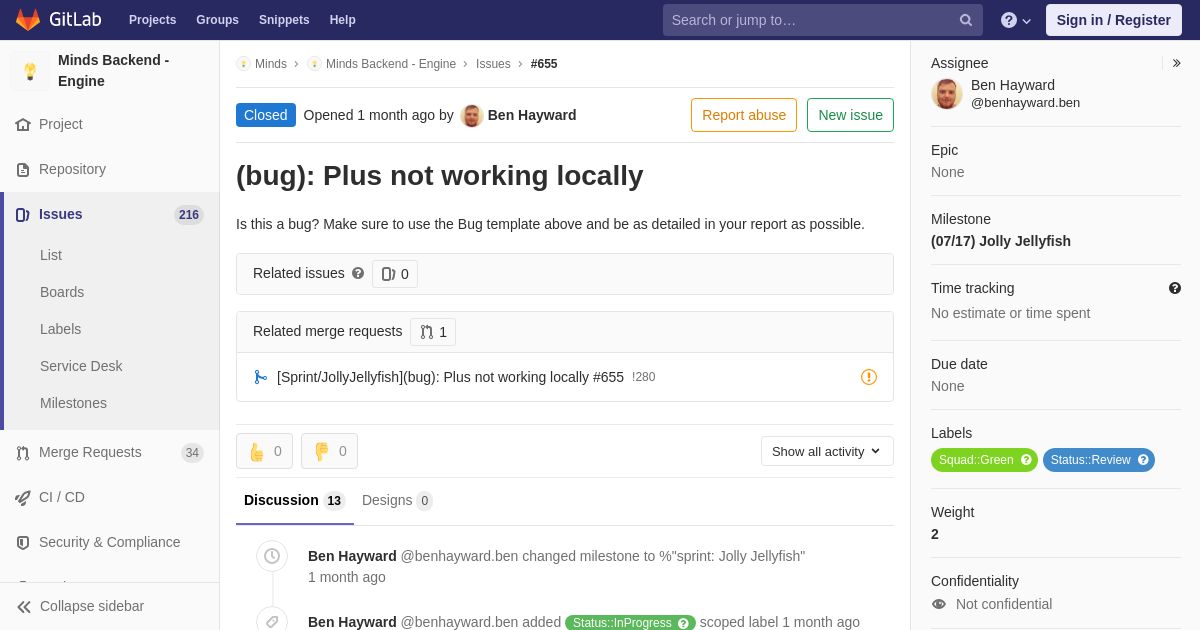1200x630 pixels.
Task: Open the Show all activity dropdown
Action: 827,451
